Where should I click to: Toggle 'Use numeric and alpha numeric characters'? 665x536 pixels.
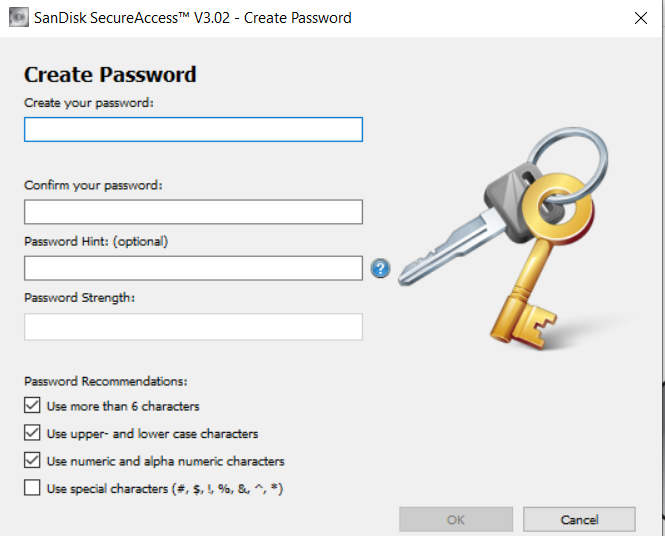[32, 461]
